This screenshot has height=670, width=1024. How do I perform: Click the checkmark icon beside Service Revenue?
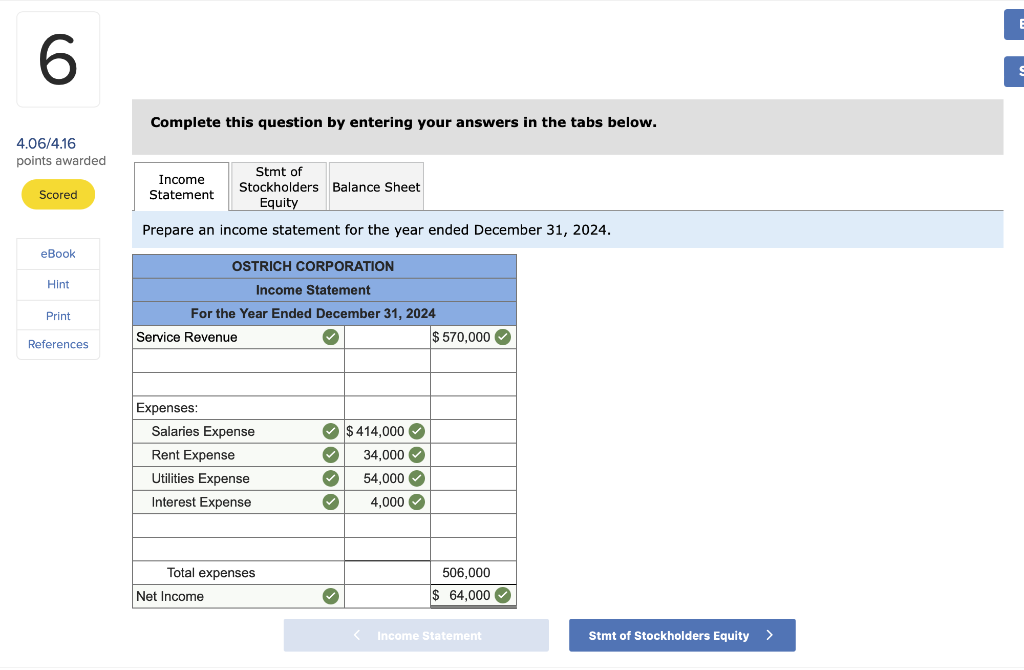tap(330, 337)
